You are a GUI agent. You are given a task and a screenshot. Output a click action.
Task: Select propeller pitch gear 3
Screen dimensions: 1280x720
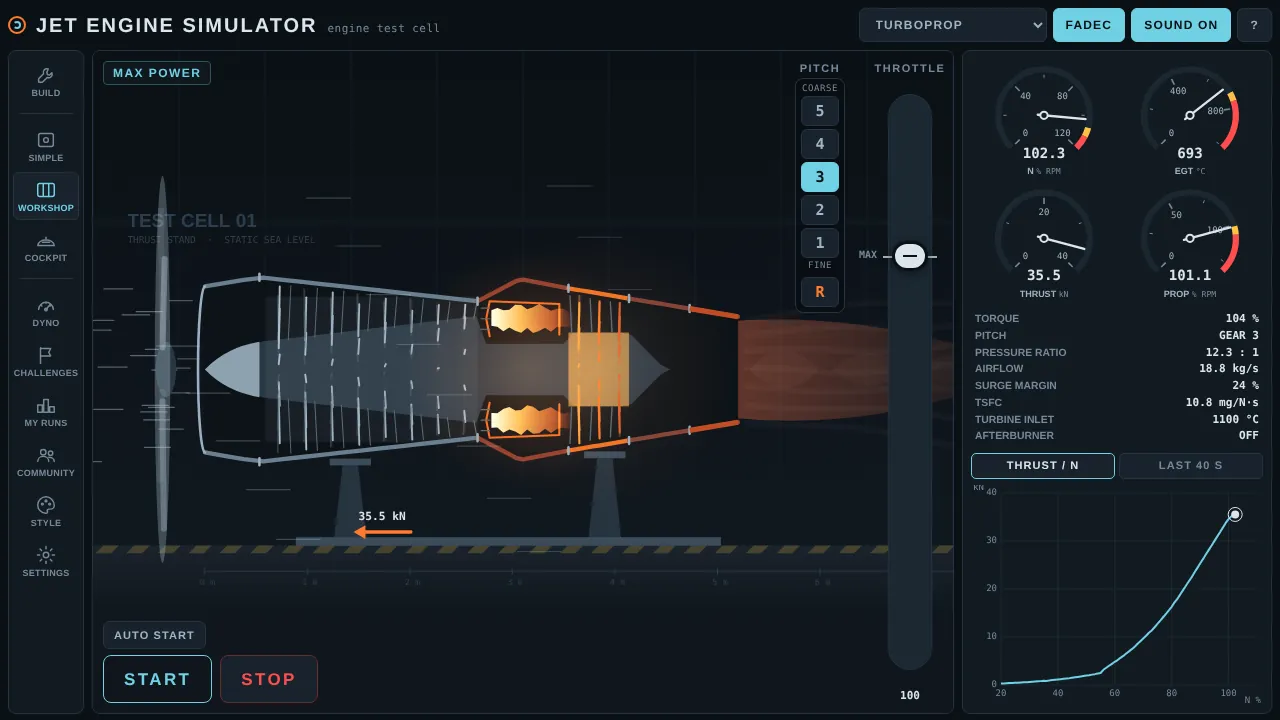820,177
